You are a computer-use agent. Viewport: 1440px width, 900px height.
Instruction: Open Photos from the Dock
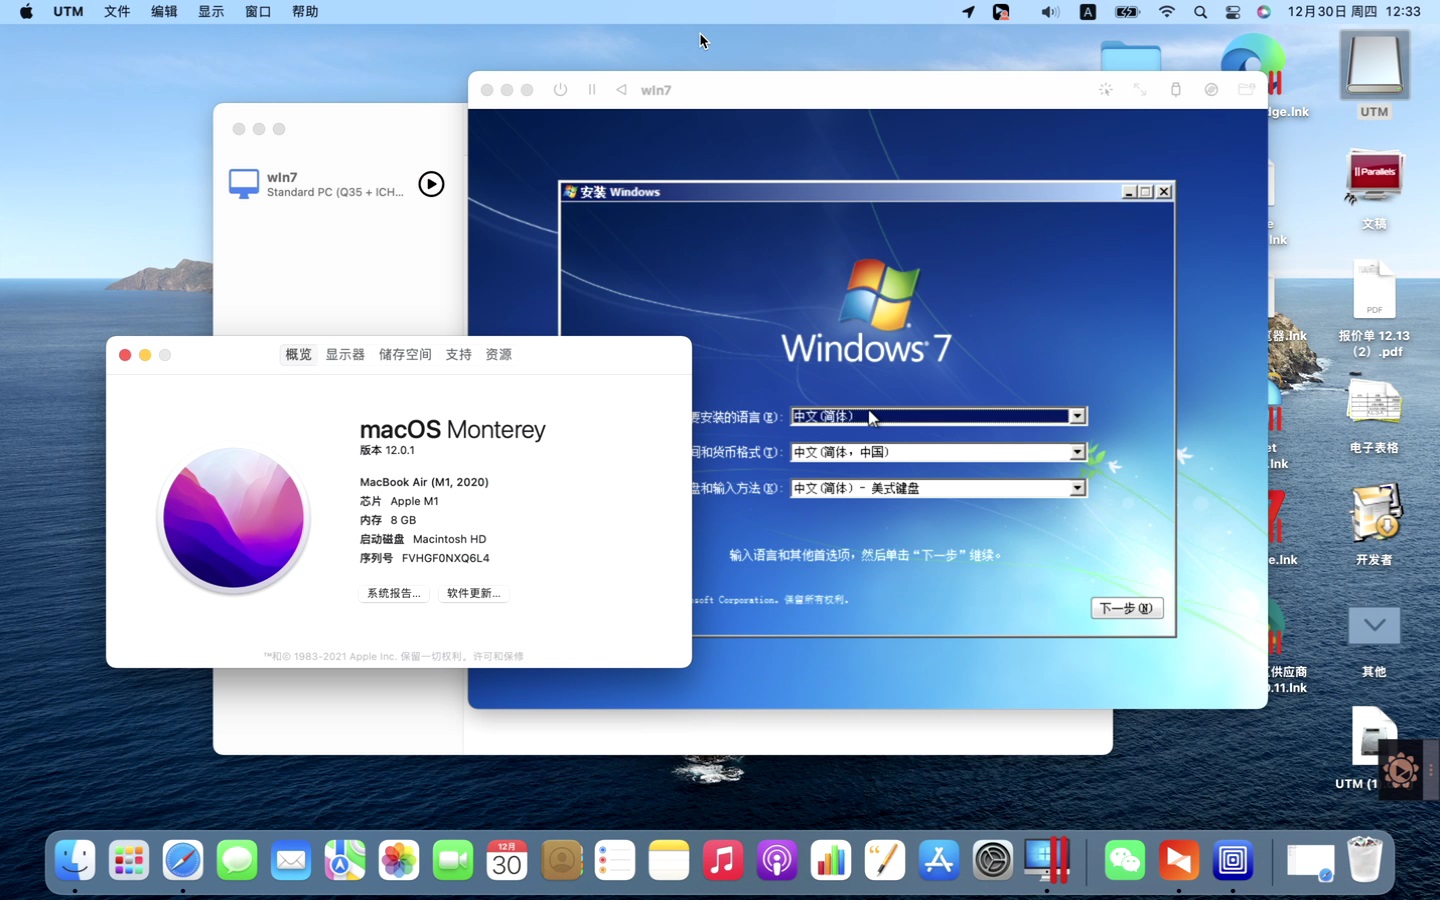pos(399,860)
